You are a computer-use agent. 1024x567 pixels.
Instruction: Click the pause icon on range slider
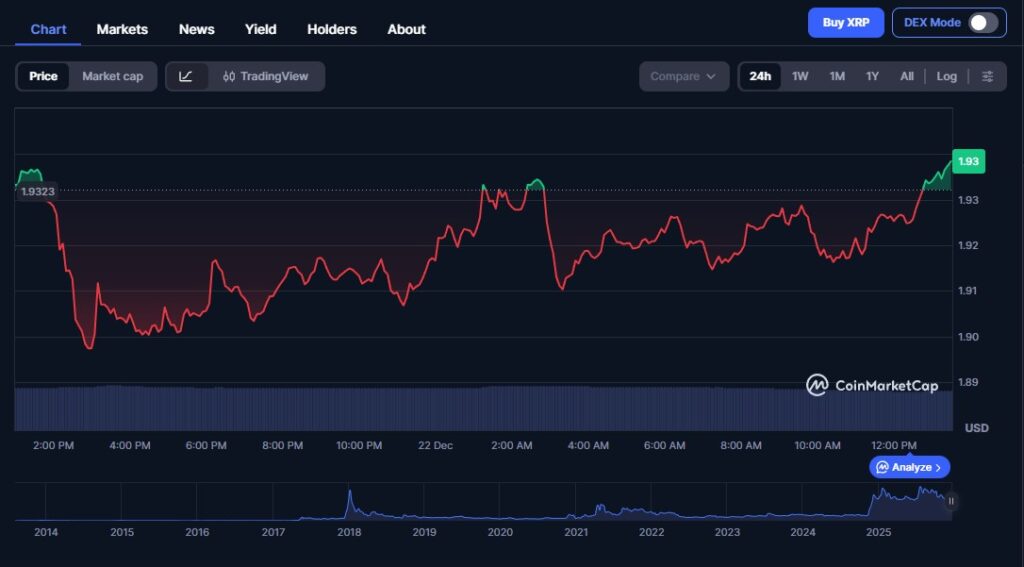pyautogui.click(x=951, y=501)
